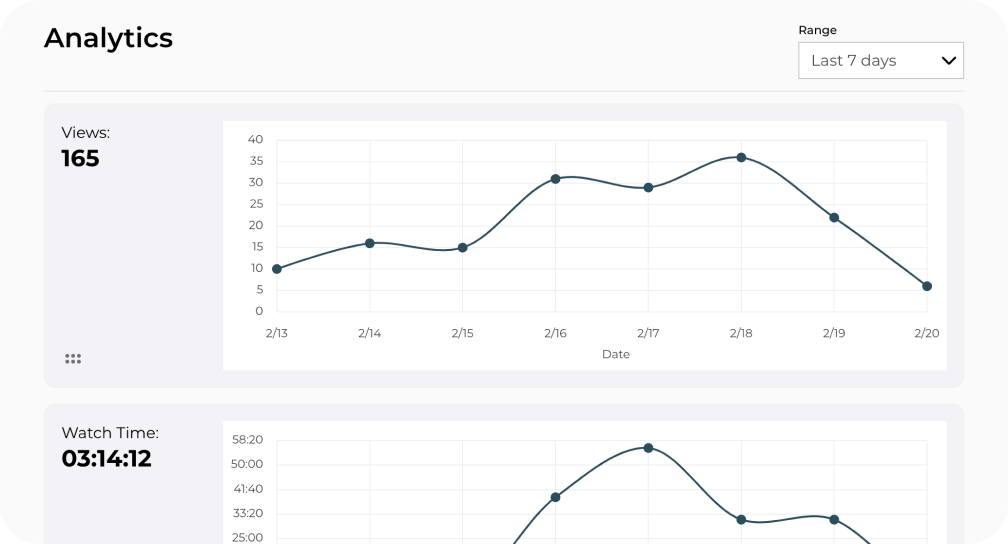This screenshot has height=544, width=1008.
Task: Click the Analytics page heading
Action: pos(108,38)
